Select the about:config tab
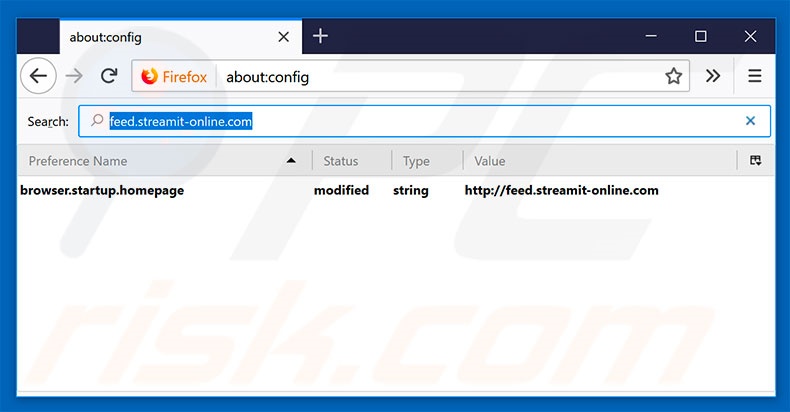Screen dimensions: 790x412 tap(181, 37)
